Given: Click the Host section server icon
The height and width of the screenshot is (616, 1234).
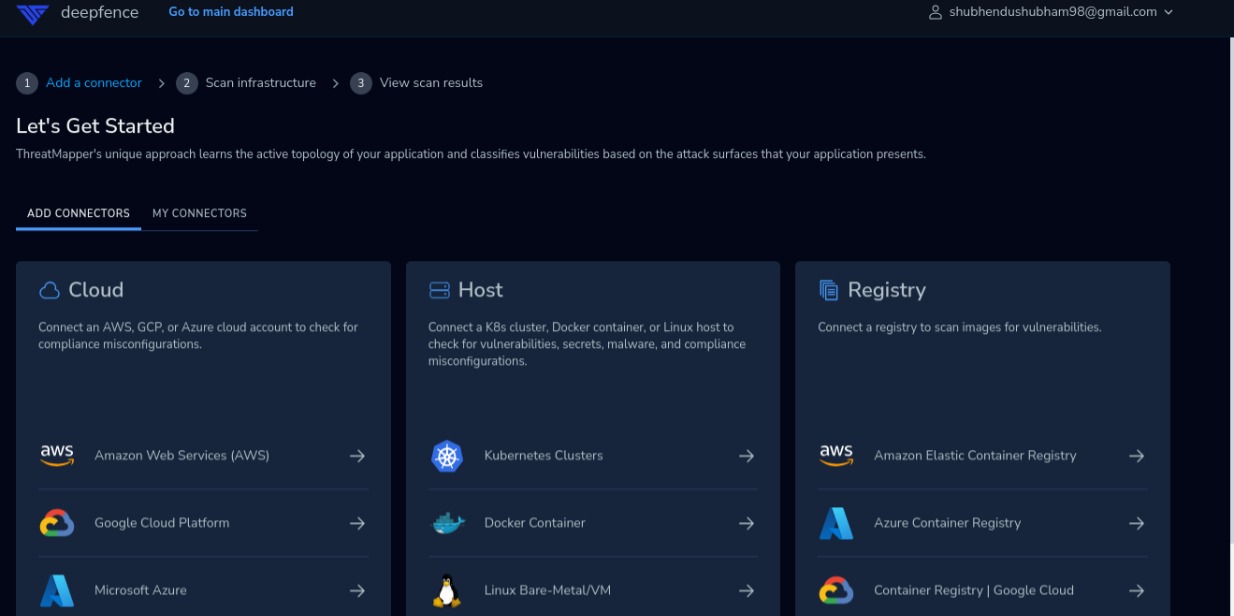Looking at the screenshot, I should 439,290.
